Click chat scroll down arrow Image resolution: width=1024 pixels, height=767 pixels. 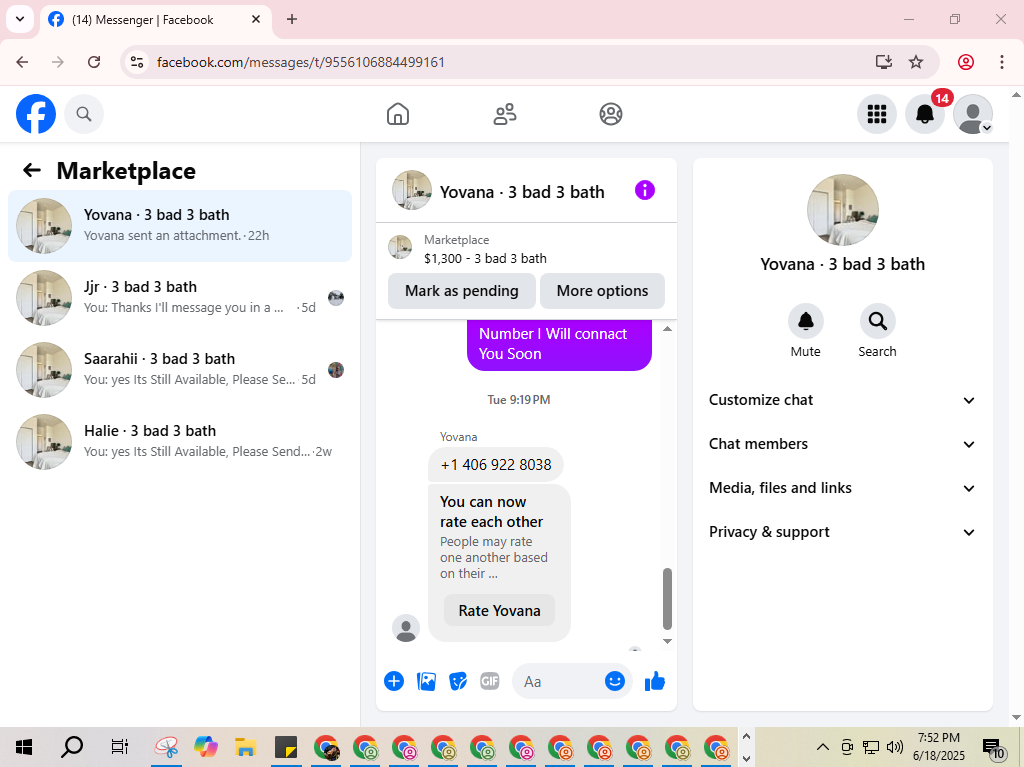[667, 641]
